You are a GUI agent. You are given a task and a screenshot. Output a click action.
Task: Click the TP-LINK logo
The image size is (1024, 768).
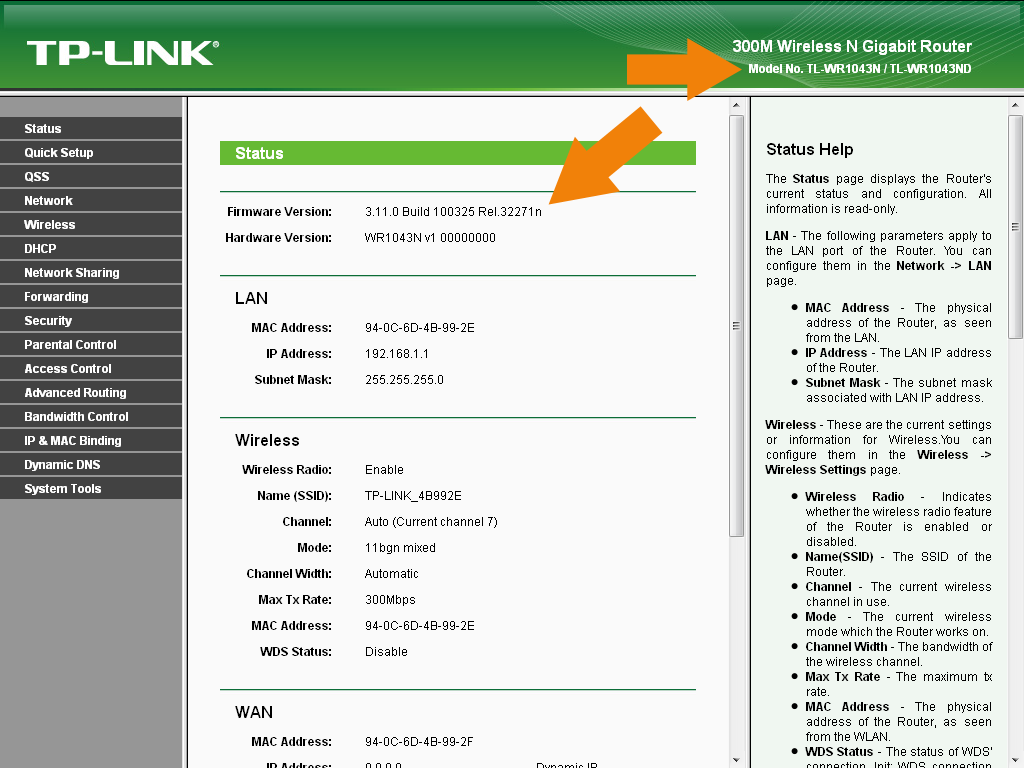pyautogui.click(x=123, y=53)
